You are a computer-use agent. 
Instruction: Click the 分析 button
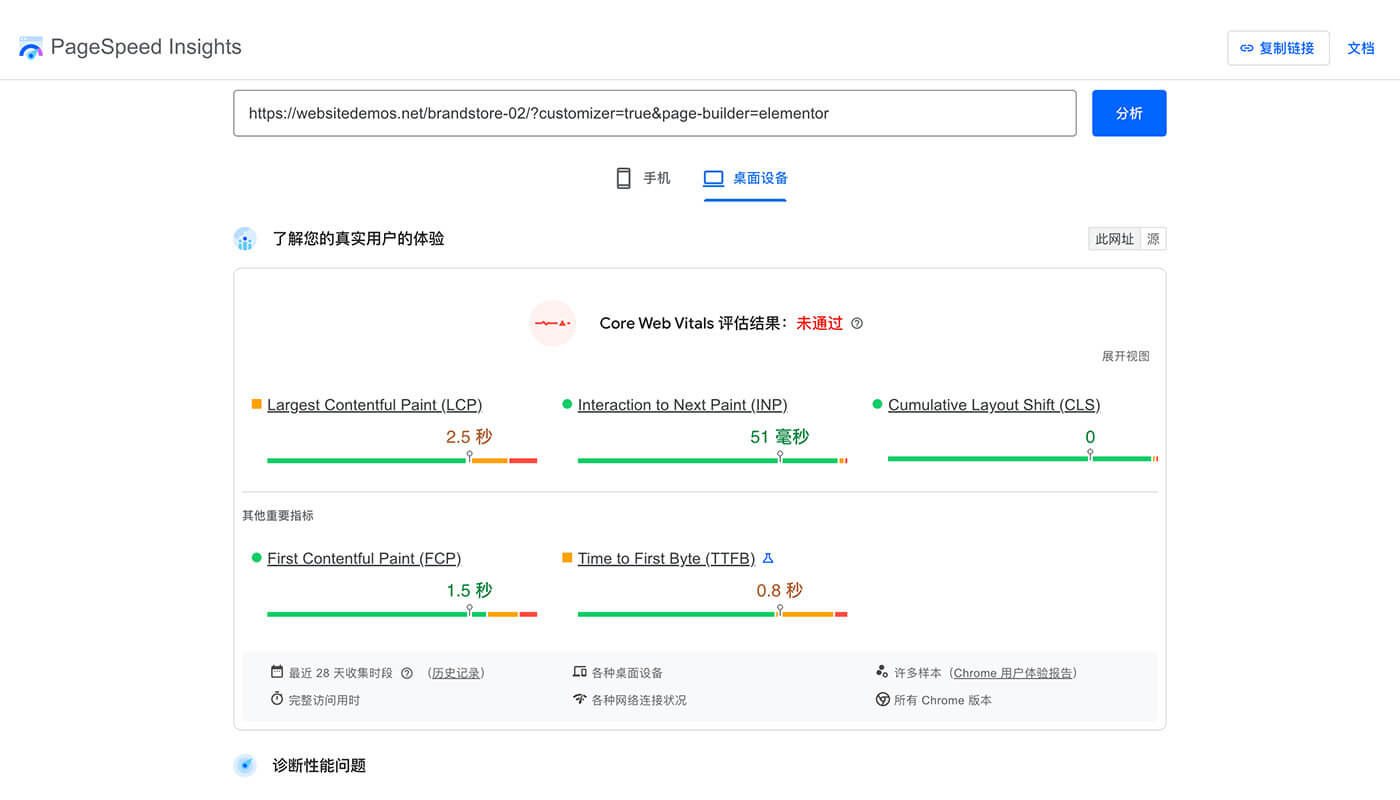click(x=1129, y=113)
